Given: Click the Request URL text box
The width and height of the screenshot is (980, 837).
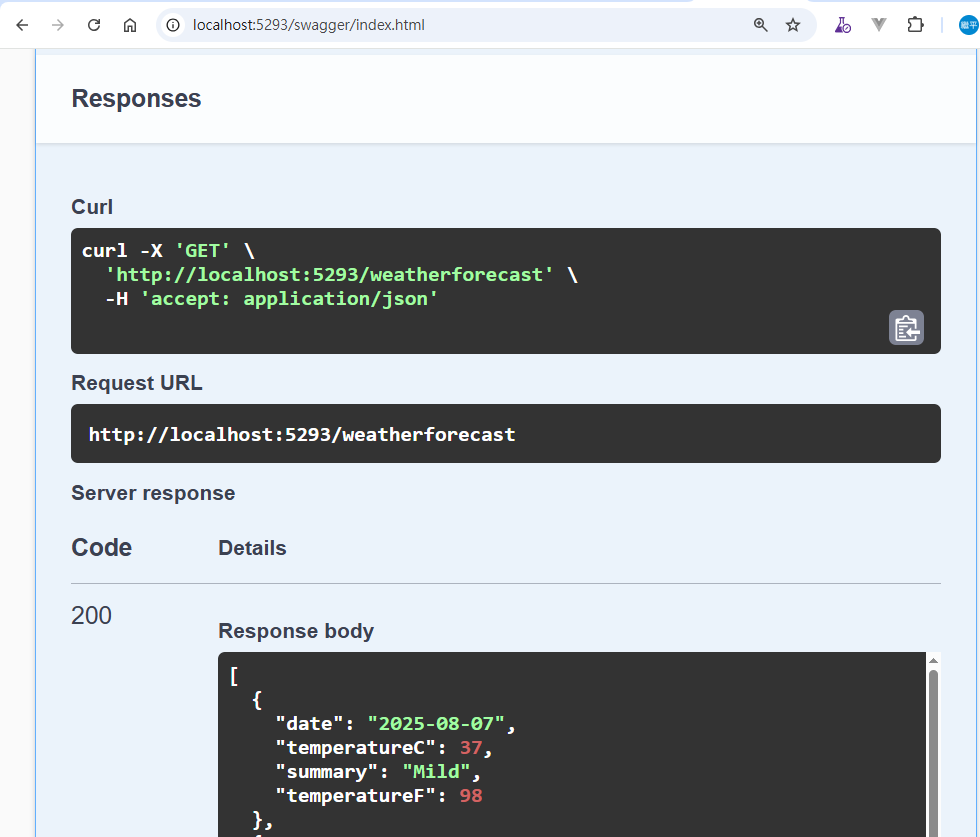Looking at the screenshot, I should click(x=505, y=434).
